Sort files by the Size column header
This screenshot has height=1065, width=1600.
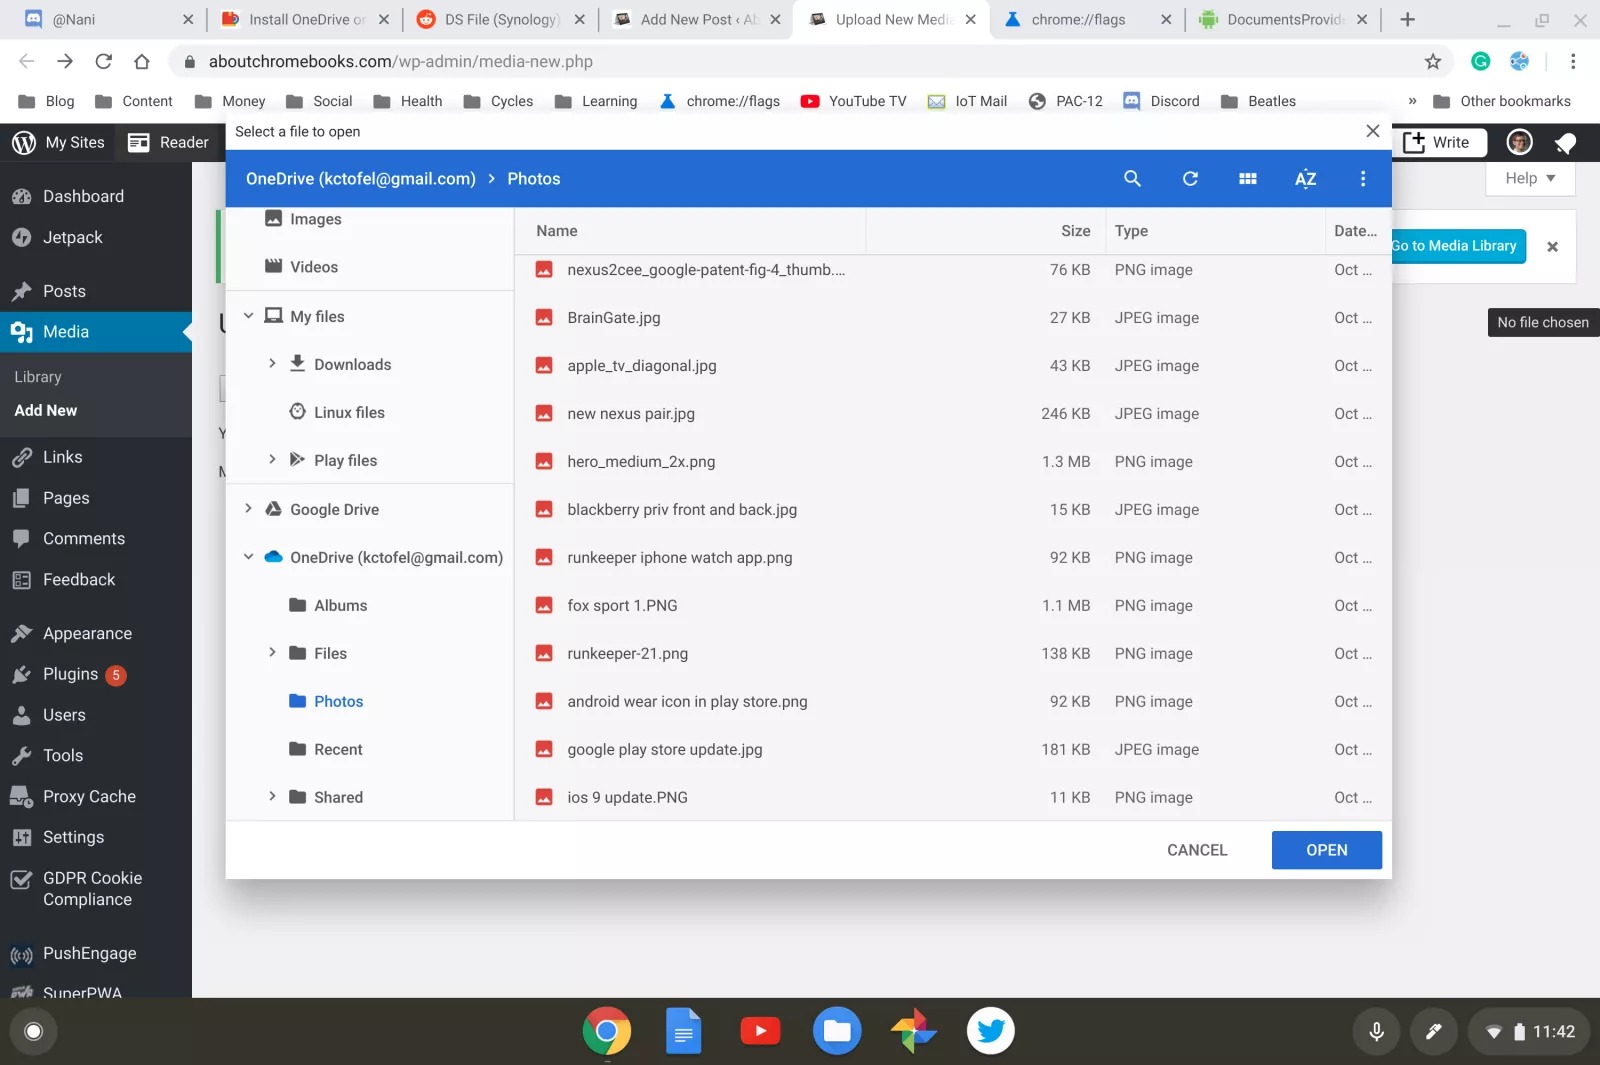coord(1075,231)
